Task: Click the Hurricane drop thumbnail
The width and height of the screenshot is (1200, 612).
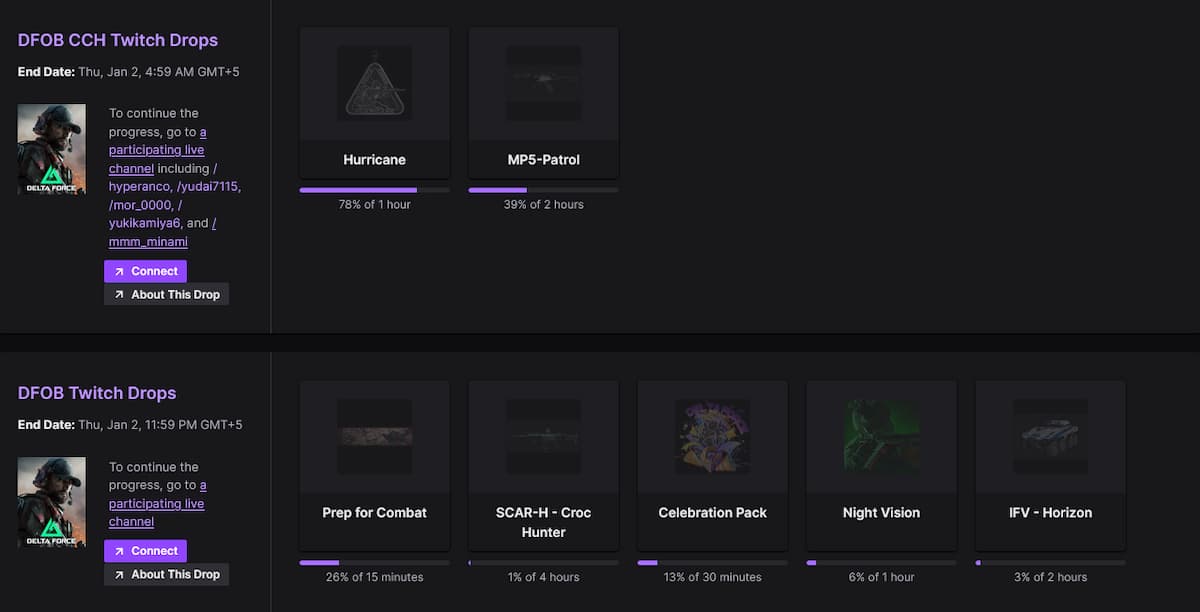Action: (x=374, y=84)
